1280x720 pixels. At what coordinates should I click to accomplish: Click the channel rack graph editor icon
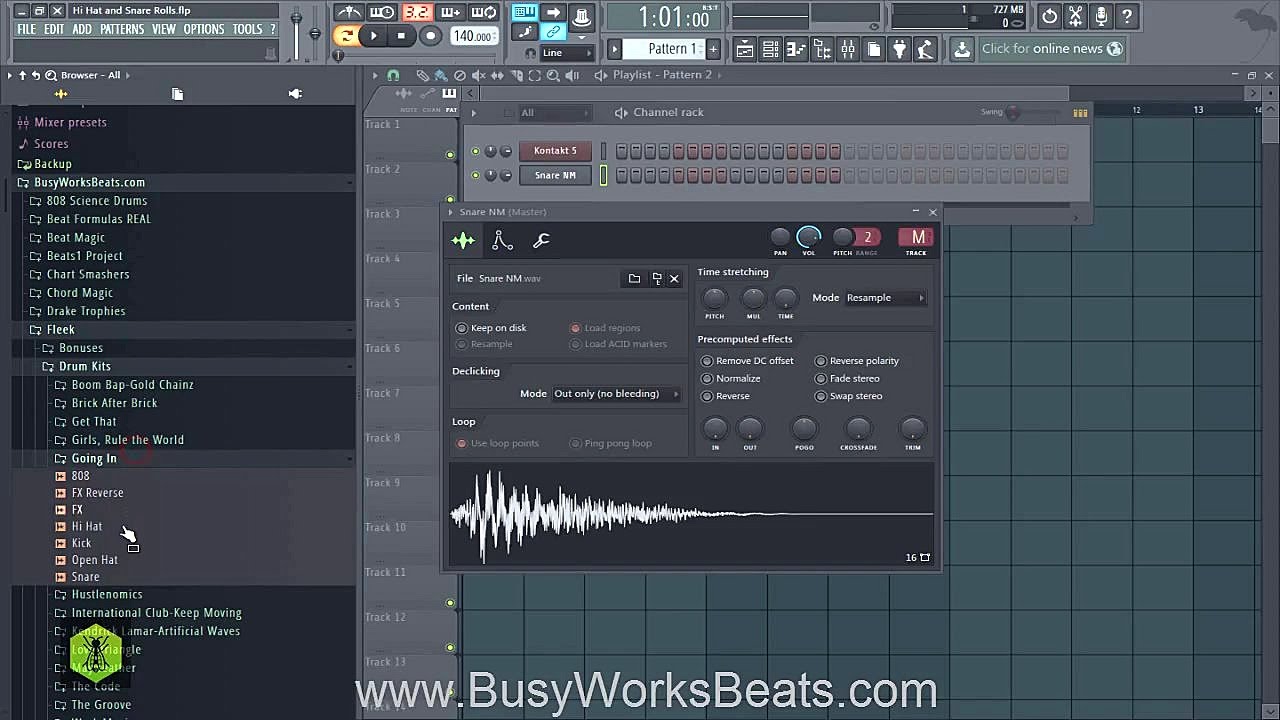(1080, 113)
